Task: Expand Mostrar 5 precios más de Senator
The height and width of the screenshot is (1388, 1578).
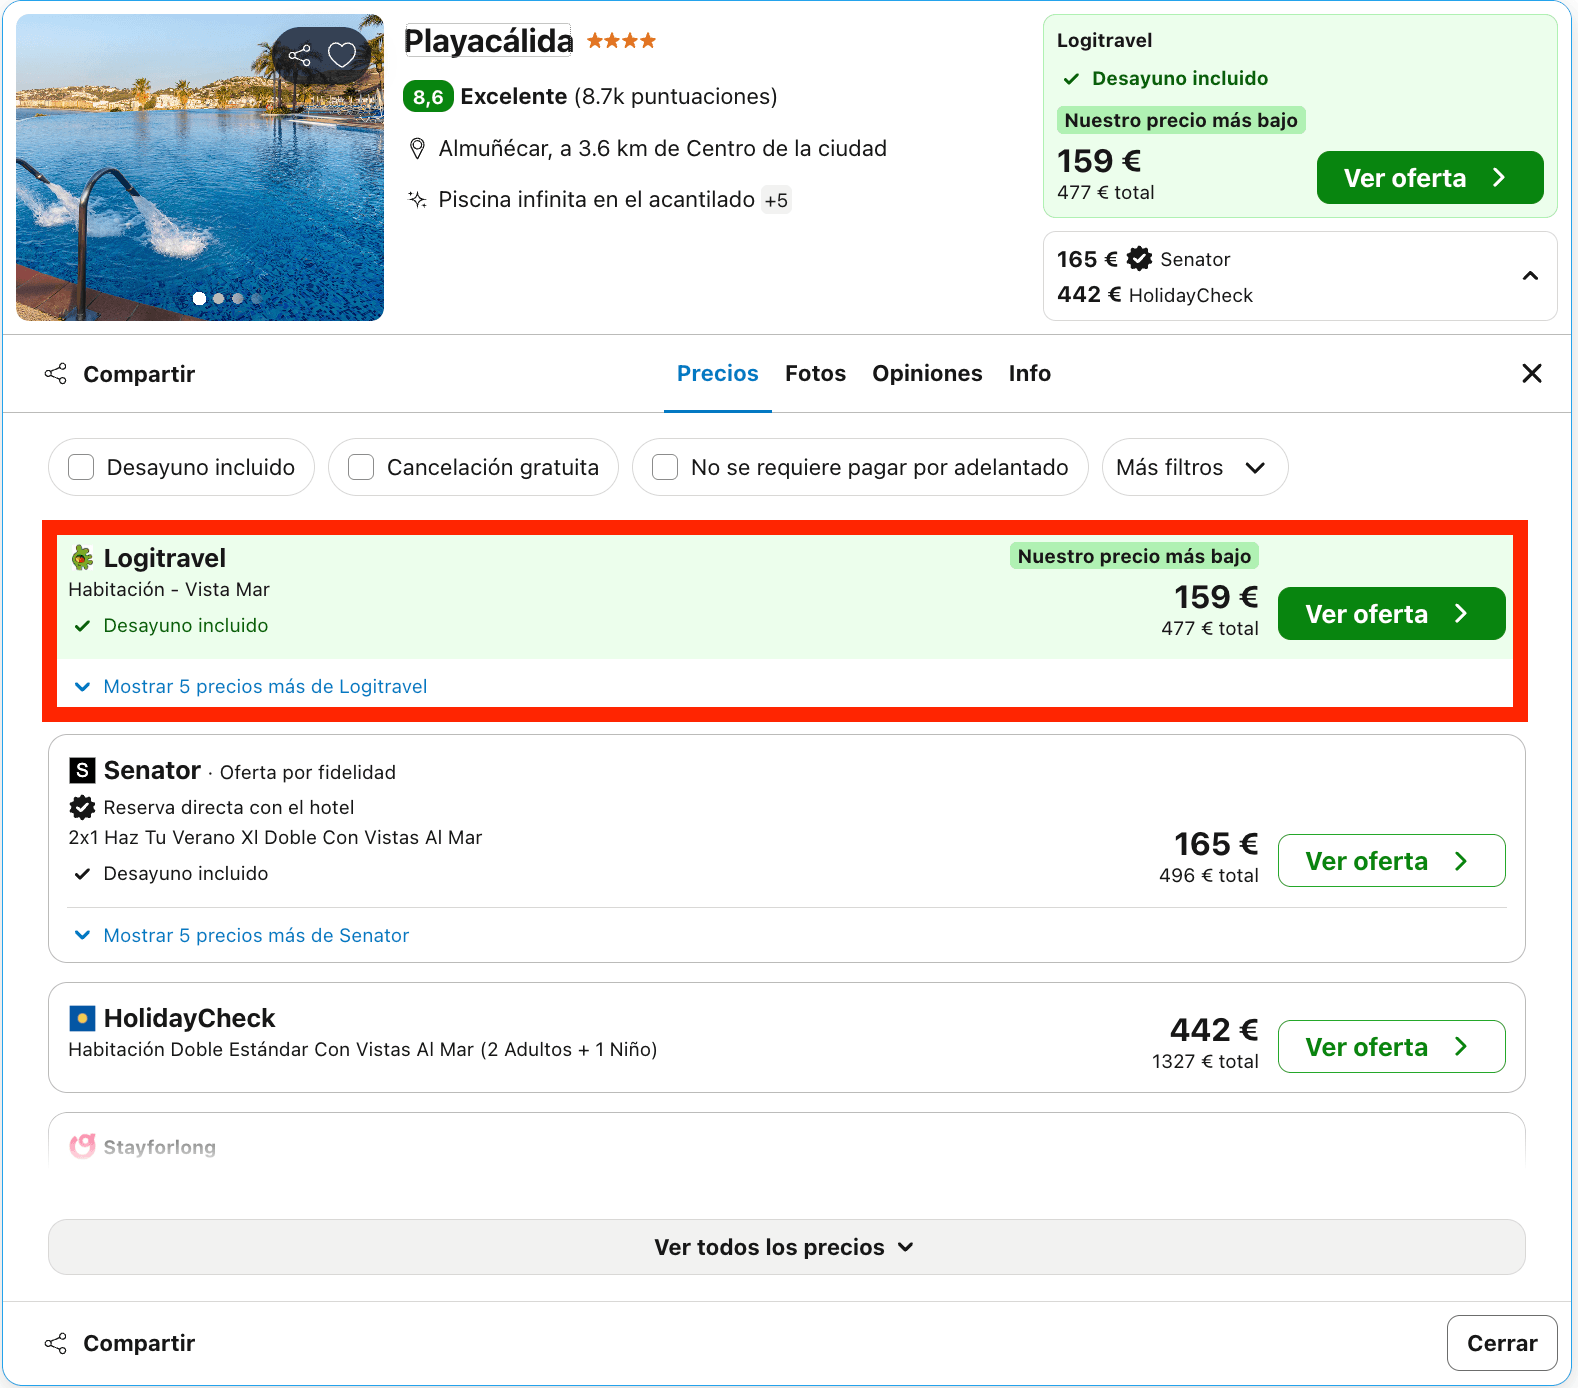Action: [242, 935]
